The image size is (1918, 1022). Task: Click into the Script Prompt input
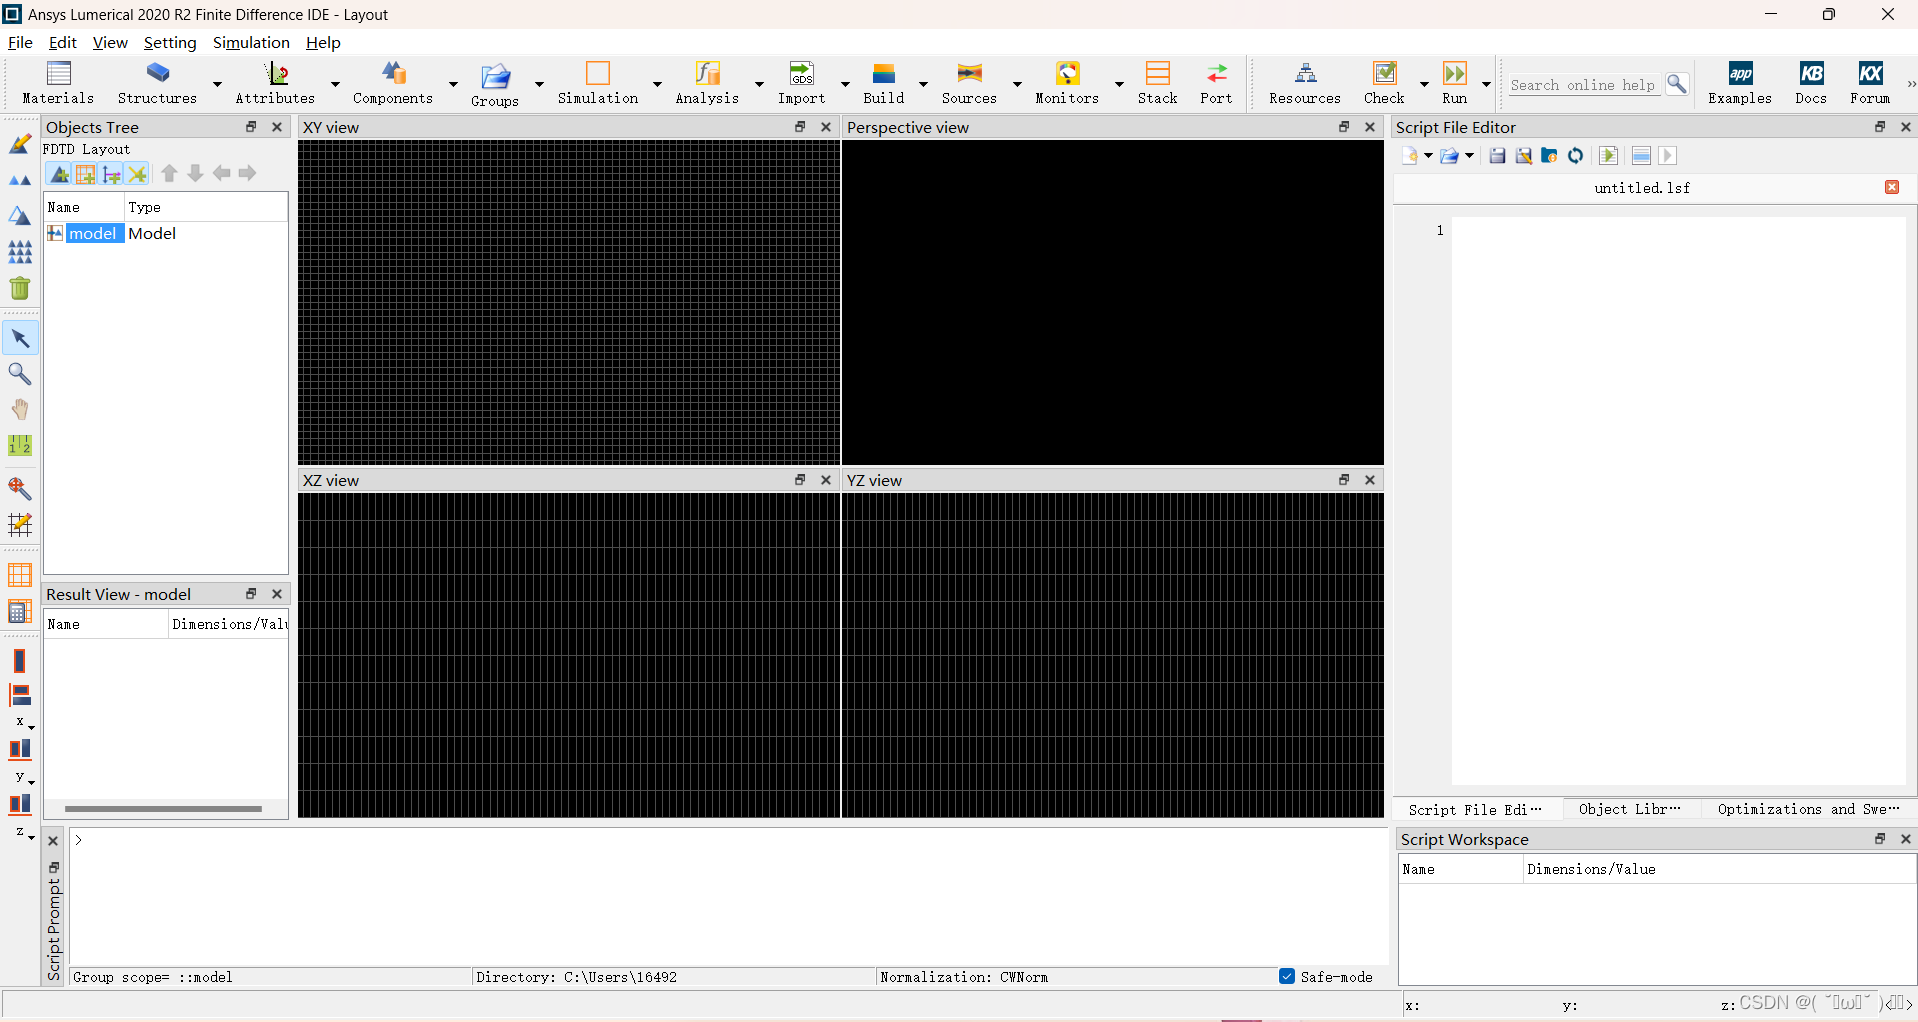tap(729, 896)
